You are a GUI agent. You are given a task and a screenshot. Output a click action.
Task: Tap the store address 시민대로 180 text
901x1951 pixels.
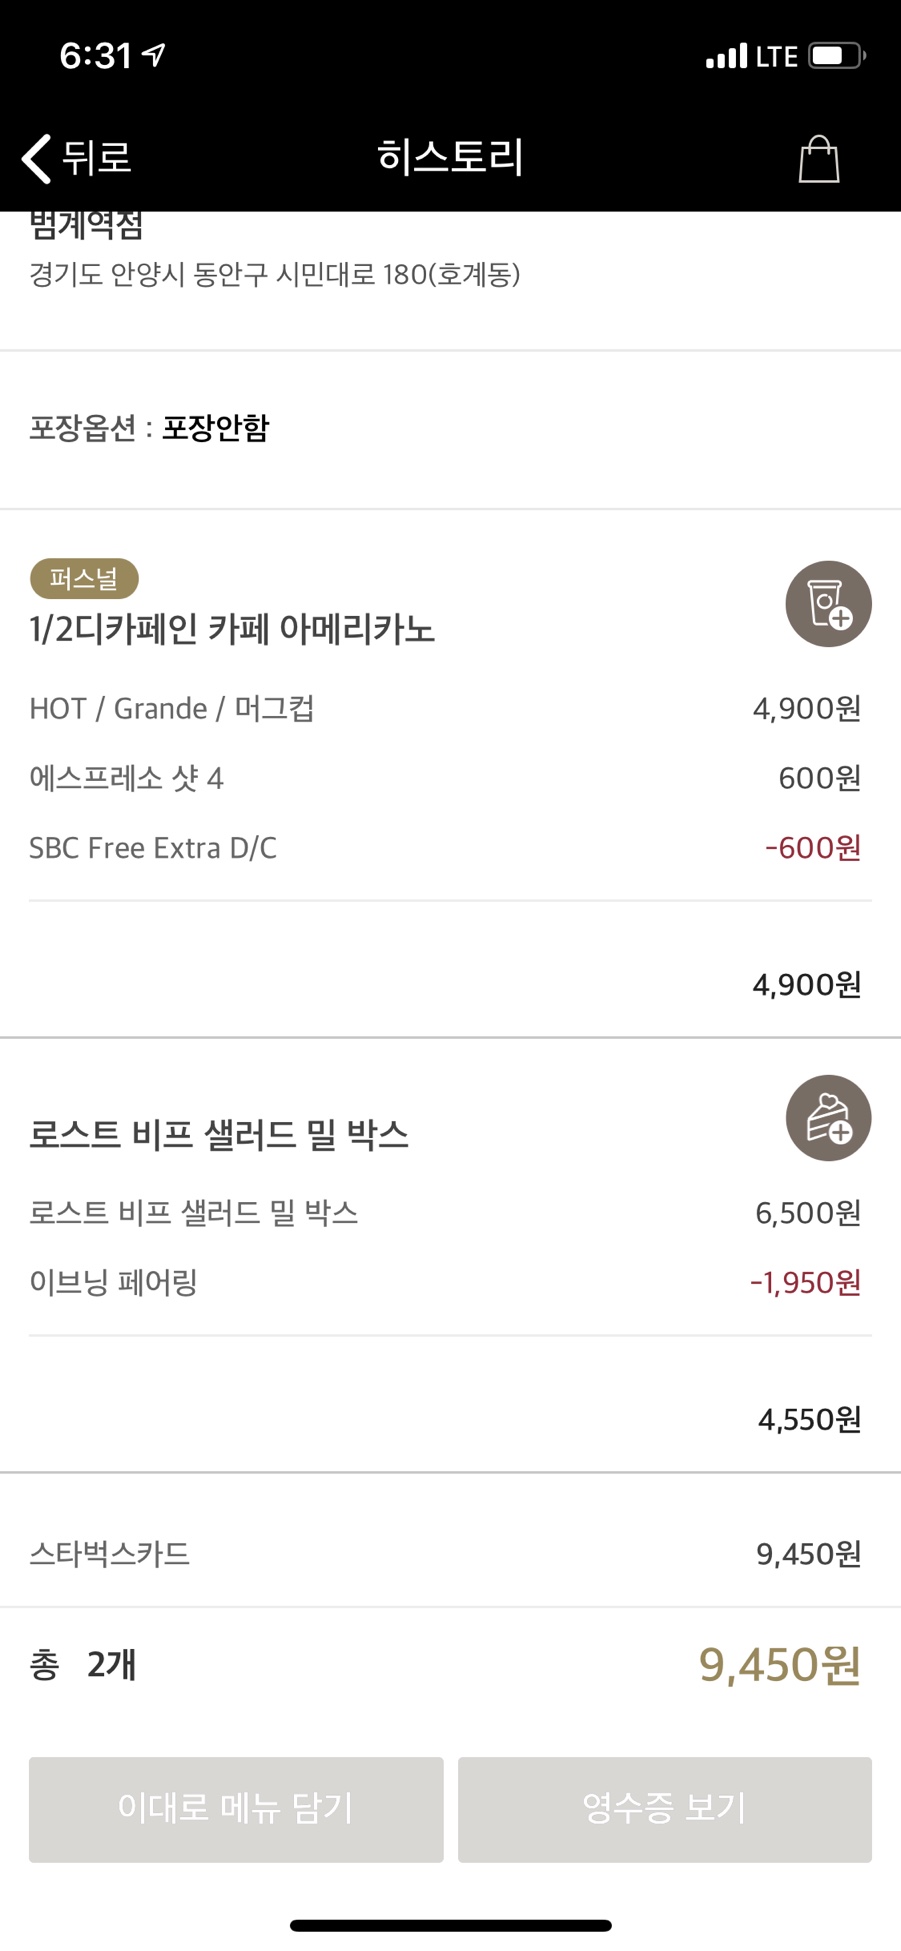pos(275,274)
